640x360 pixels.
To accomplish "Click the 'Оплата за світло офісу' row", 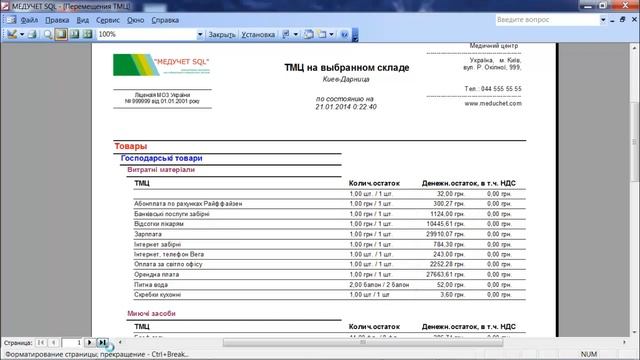I will (x=329, y=264).
